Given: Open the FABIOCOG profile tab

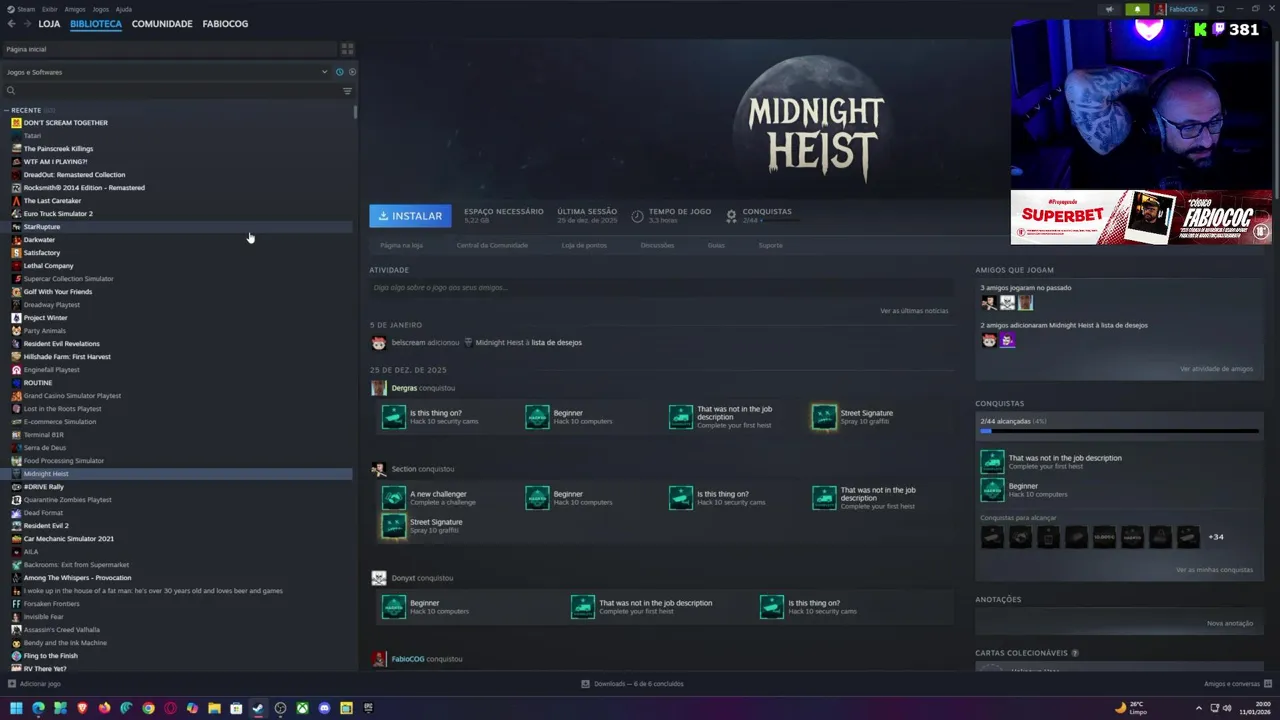Looking at the screenshot, I should (225, 24).
